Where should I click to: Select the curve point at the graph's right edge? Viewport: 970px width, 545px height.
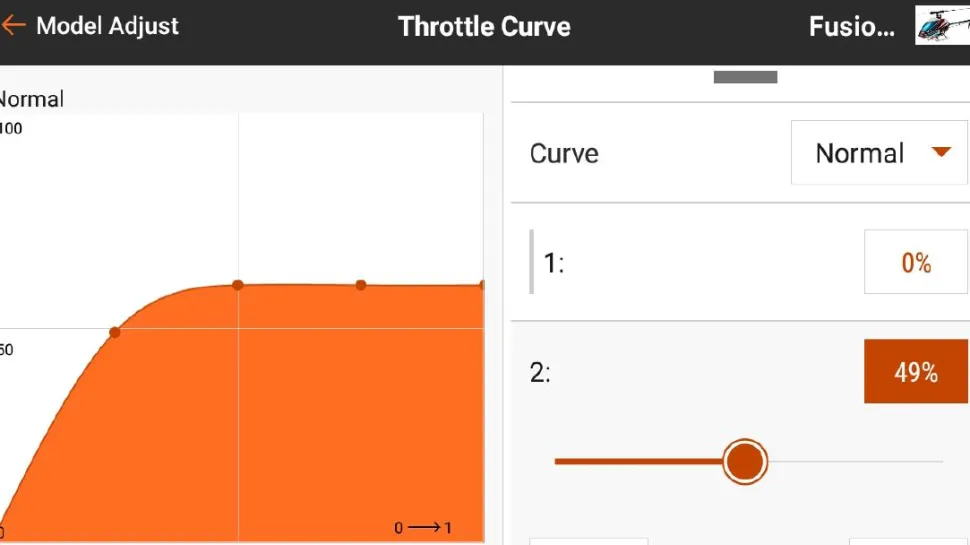(481, 285)
